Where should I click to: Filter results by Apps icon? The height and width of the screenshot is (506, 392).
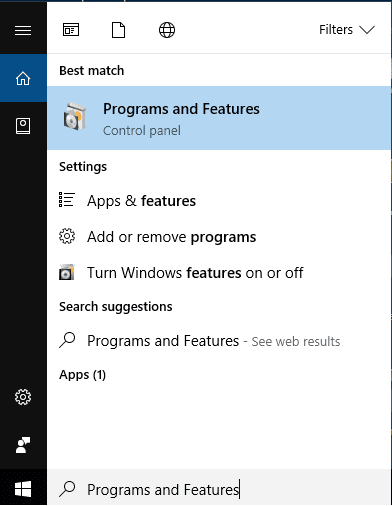[71, 30]
